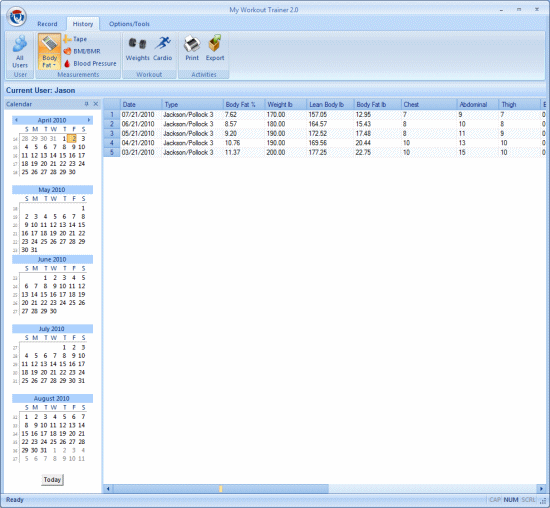Screen dimensions: 550x508
Task: Click the horizontal scrollbar right arrow
Action: pyautogui.click(x=541, y=489)
